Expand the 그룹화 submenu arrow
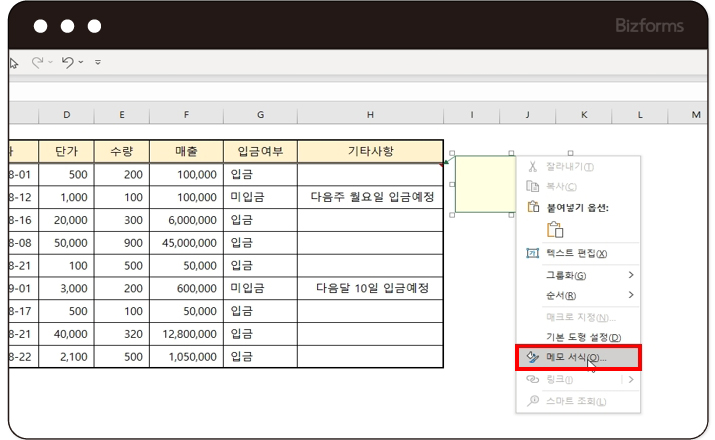The width and height of the screenshot is (715, 440). pos(630,275)
